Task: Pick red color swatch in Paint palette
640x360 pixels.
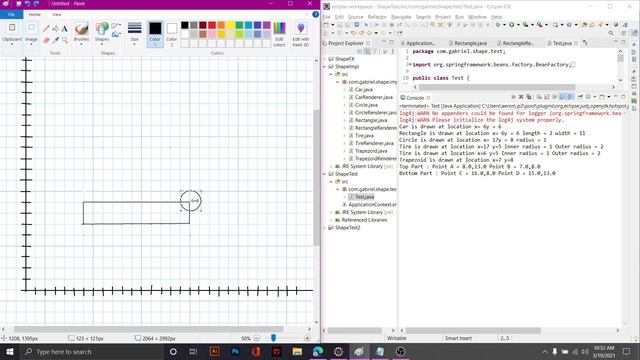Action: (212, 25)
